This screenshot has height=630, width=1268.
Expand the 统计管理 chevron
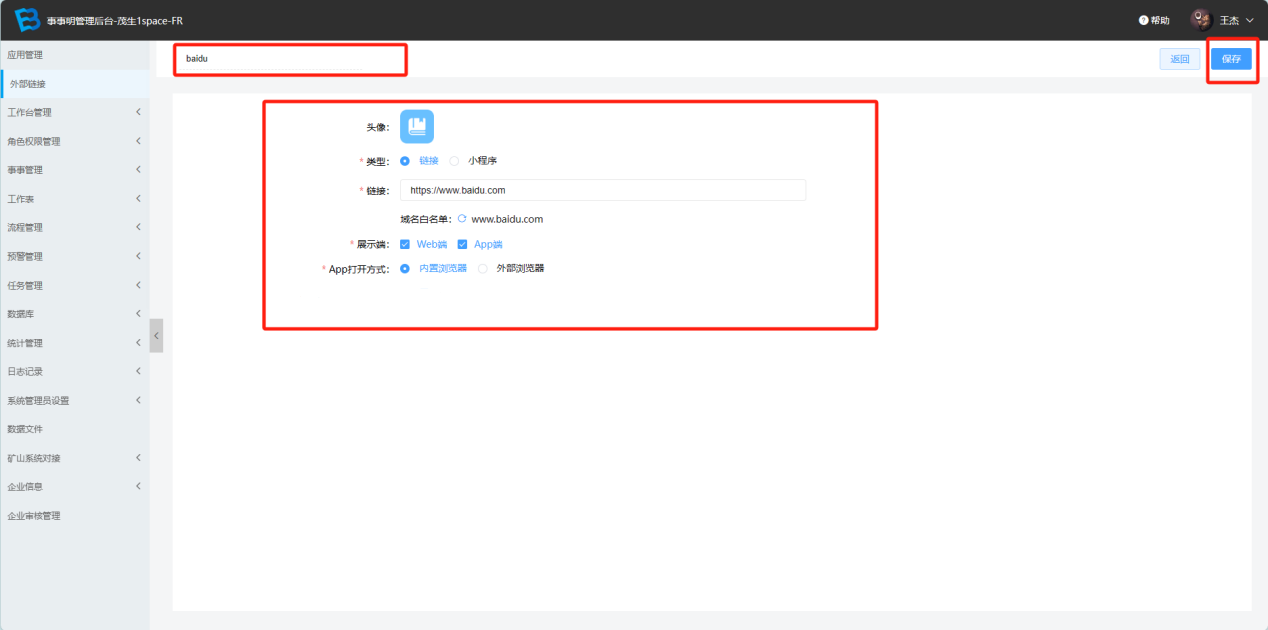click(x=138, y=342)
